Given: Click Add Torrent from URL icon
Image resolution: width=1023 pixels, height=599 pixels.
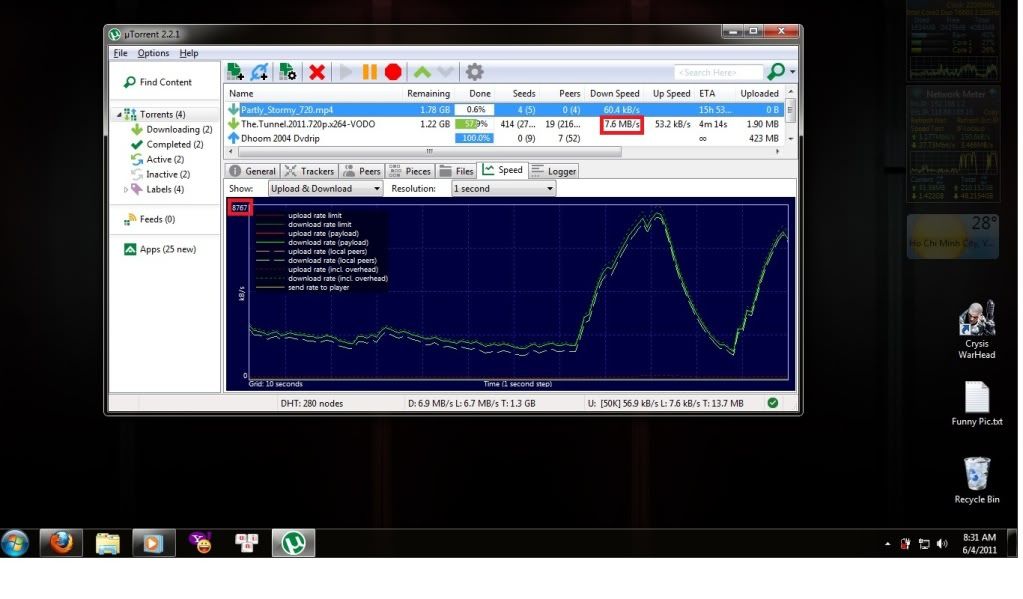Looking at the screenshot, I should [260, 72].
